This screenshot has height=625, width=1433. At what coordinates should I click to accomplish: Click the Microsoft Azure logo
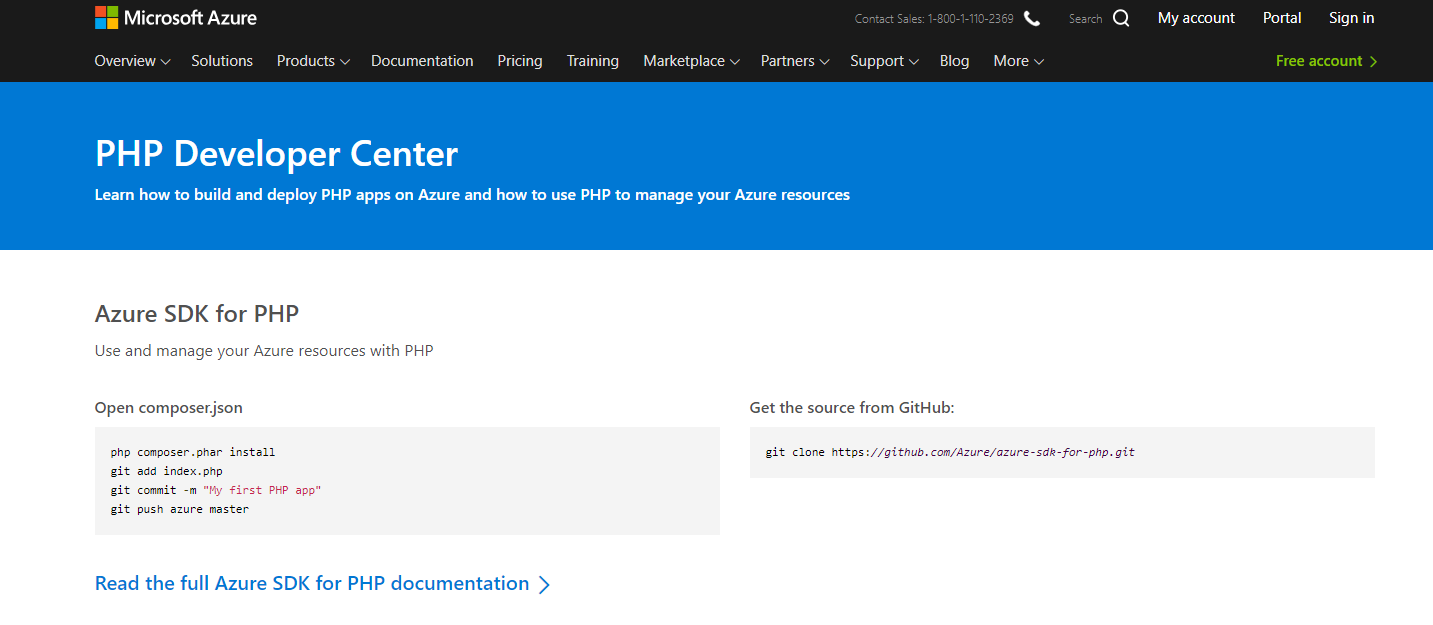pos(176,18)
